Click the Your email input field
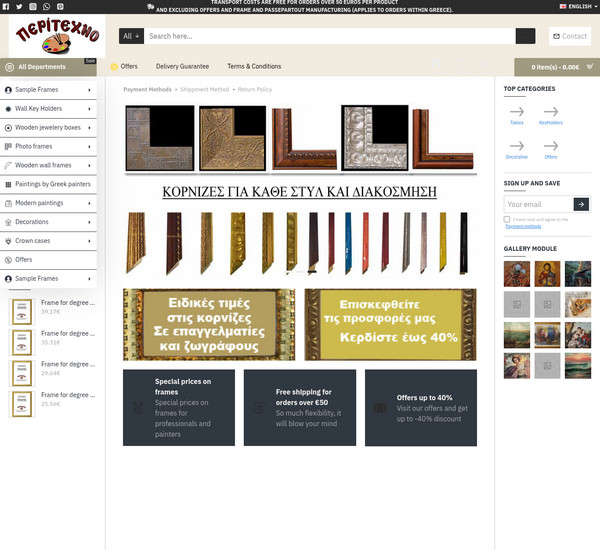600x550 pixels. [539, 204]
